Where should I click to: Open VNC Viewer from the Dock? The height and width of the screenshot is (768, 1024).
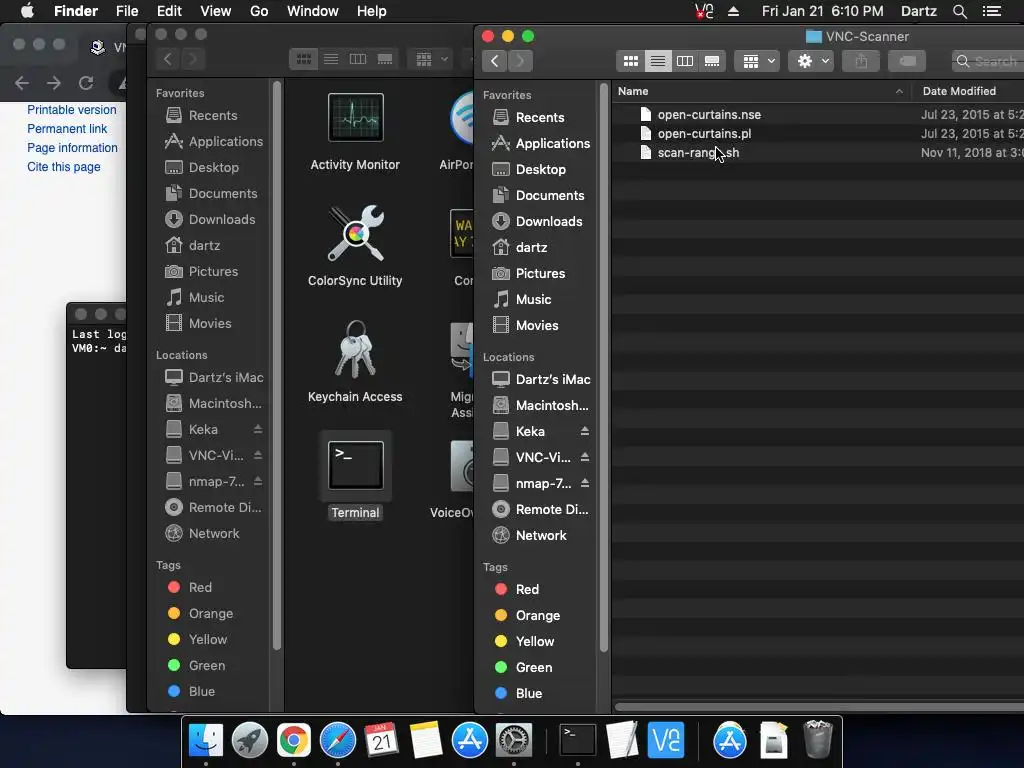point(665,740)
